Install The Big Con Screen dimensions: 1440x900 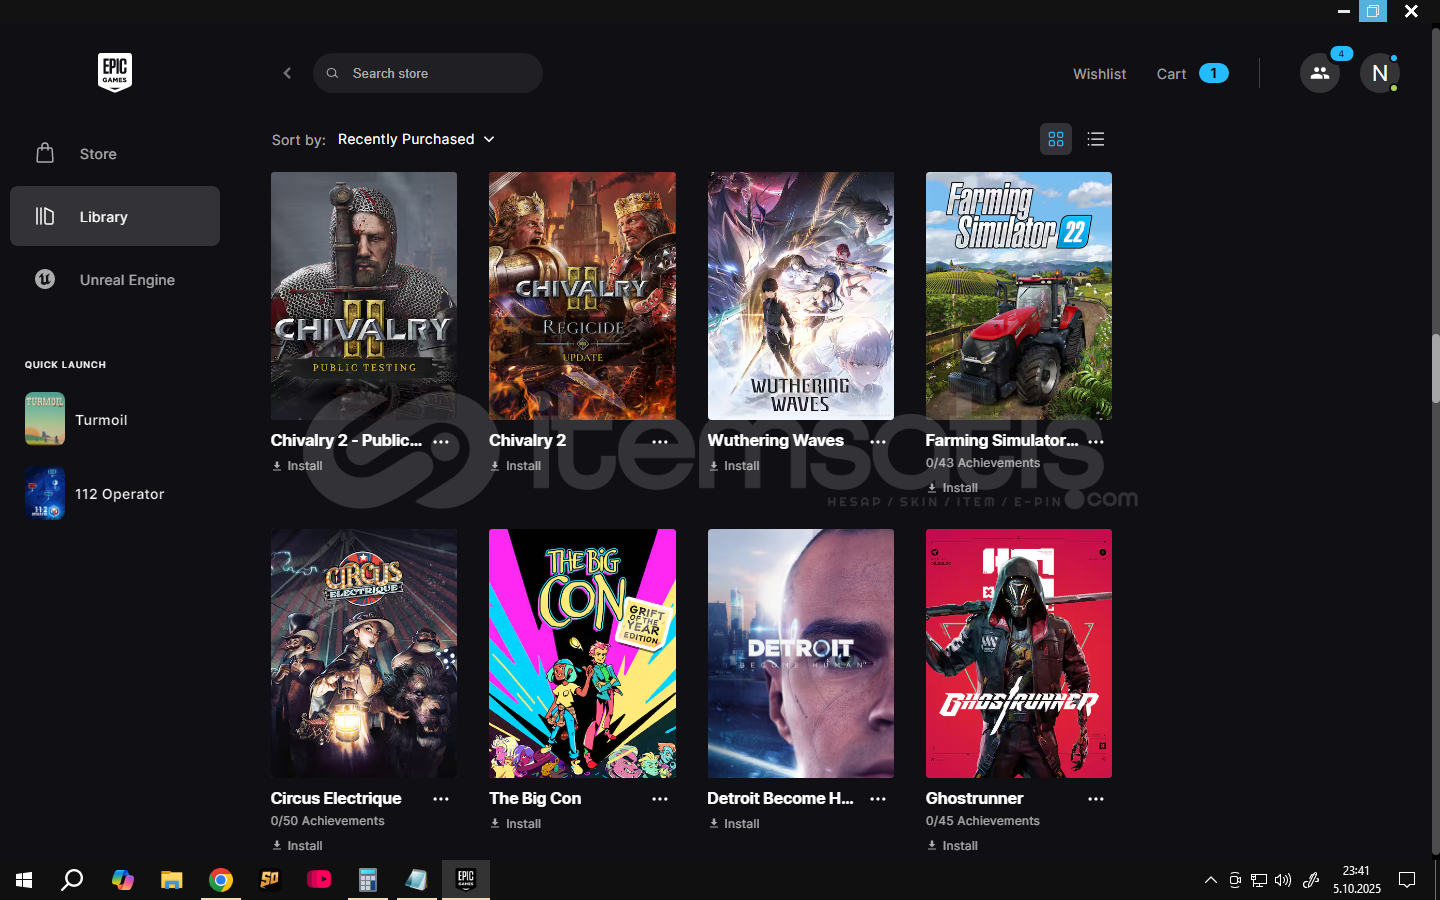[x=515, y=824]
